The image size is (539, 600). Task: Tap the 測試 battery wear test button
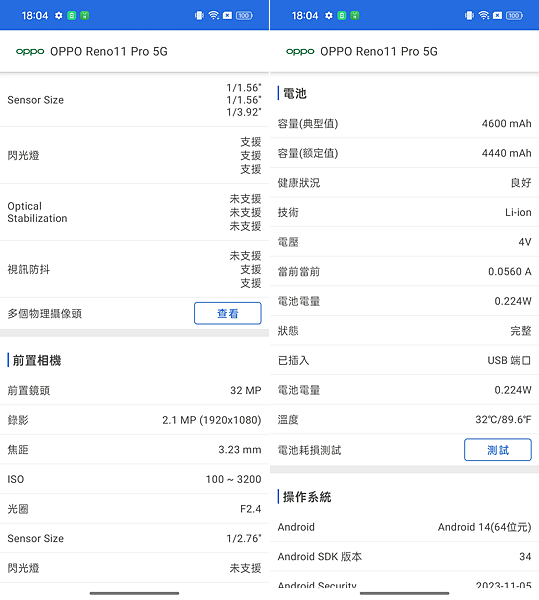[x=498, y=450]
